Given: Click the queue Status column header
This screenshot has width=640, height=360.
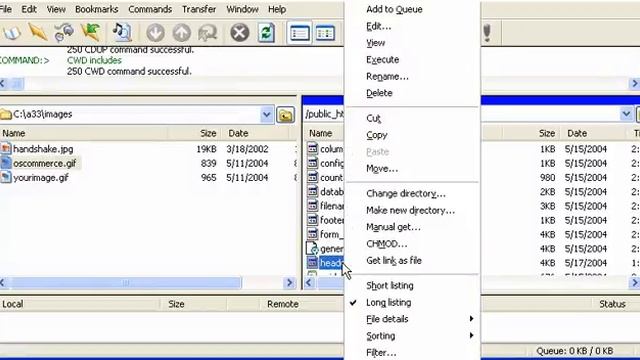Looking at the screenshot, I should (x=612, y=304).
